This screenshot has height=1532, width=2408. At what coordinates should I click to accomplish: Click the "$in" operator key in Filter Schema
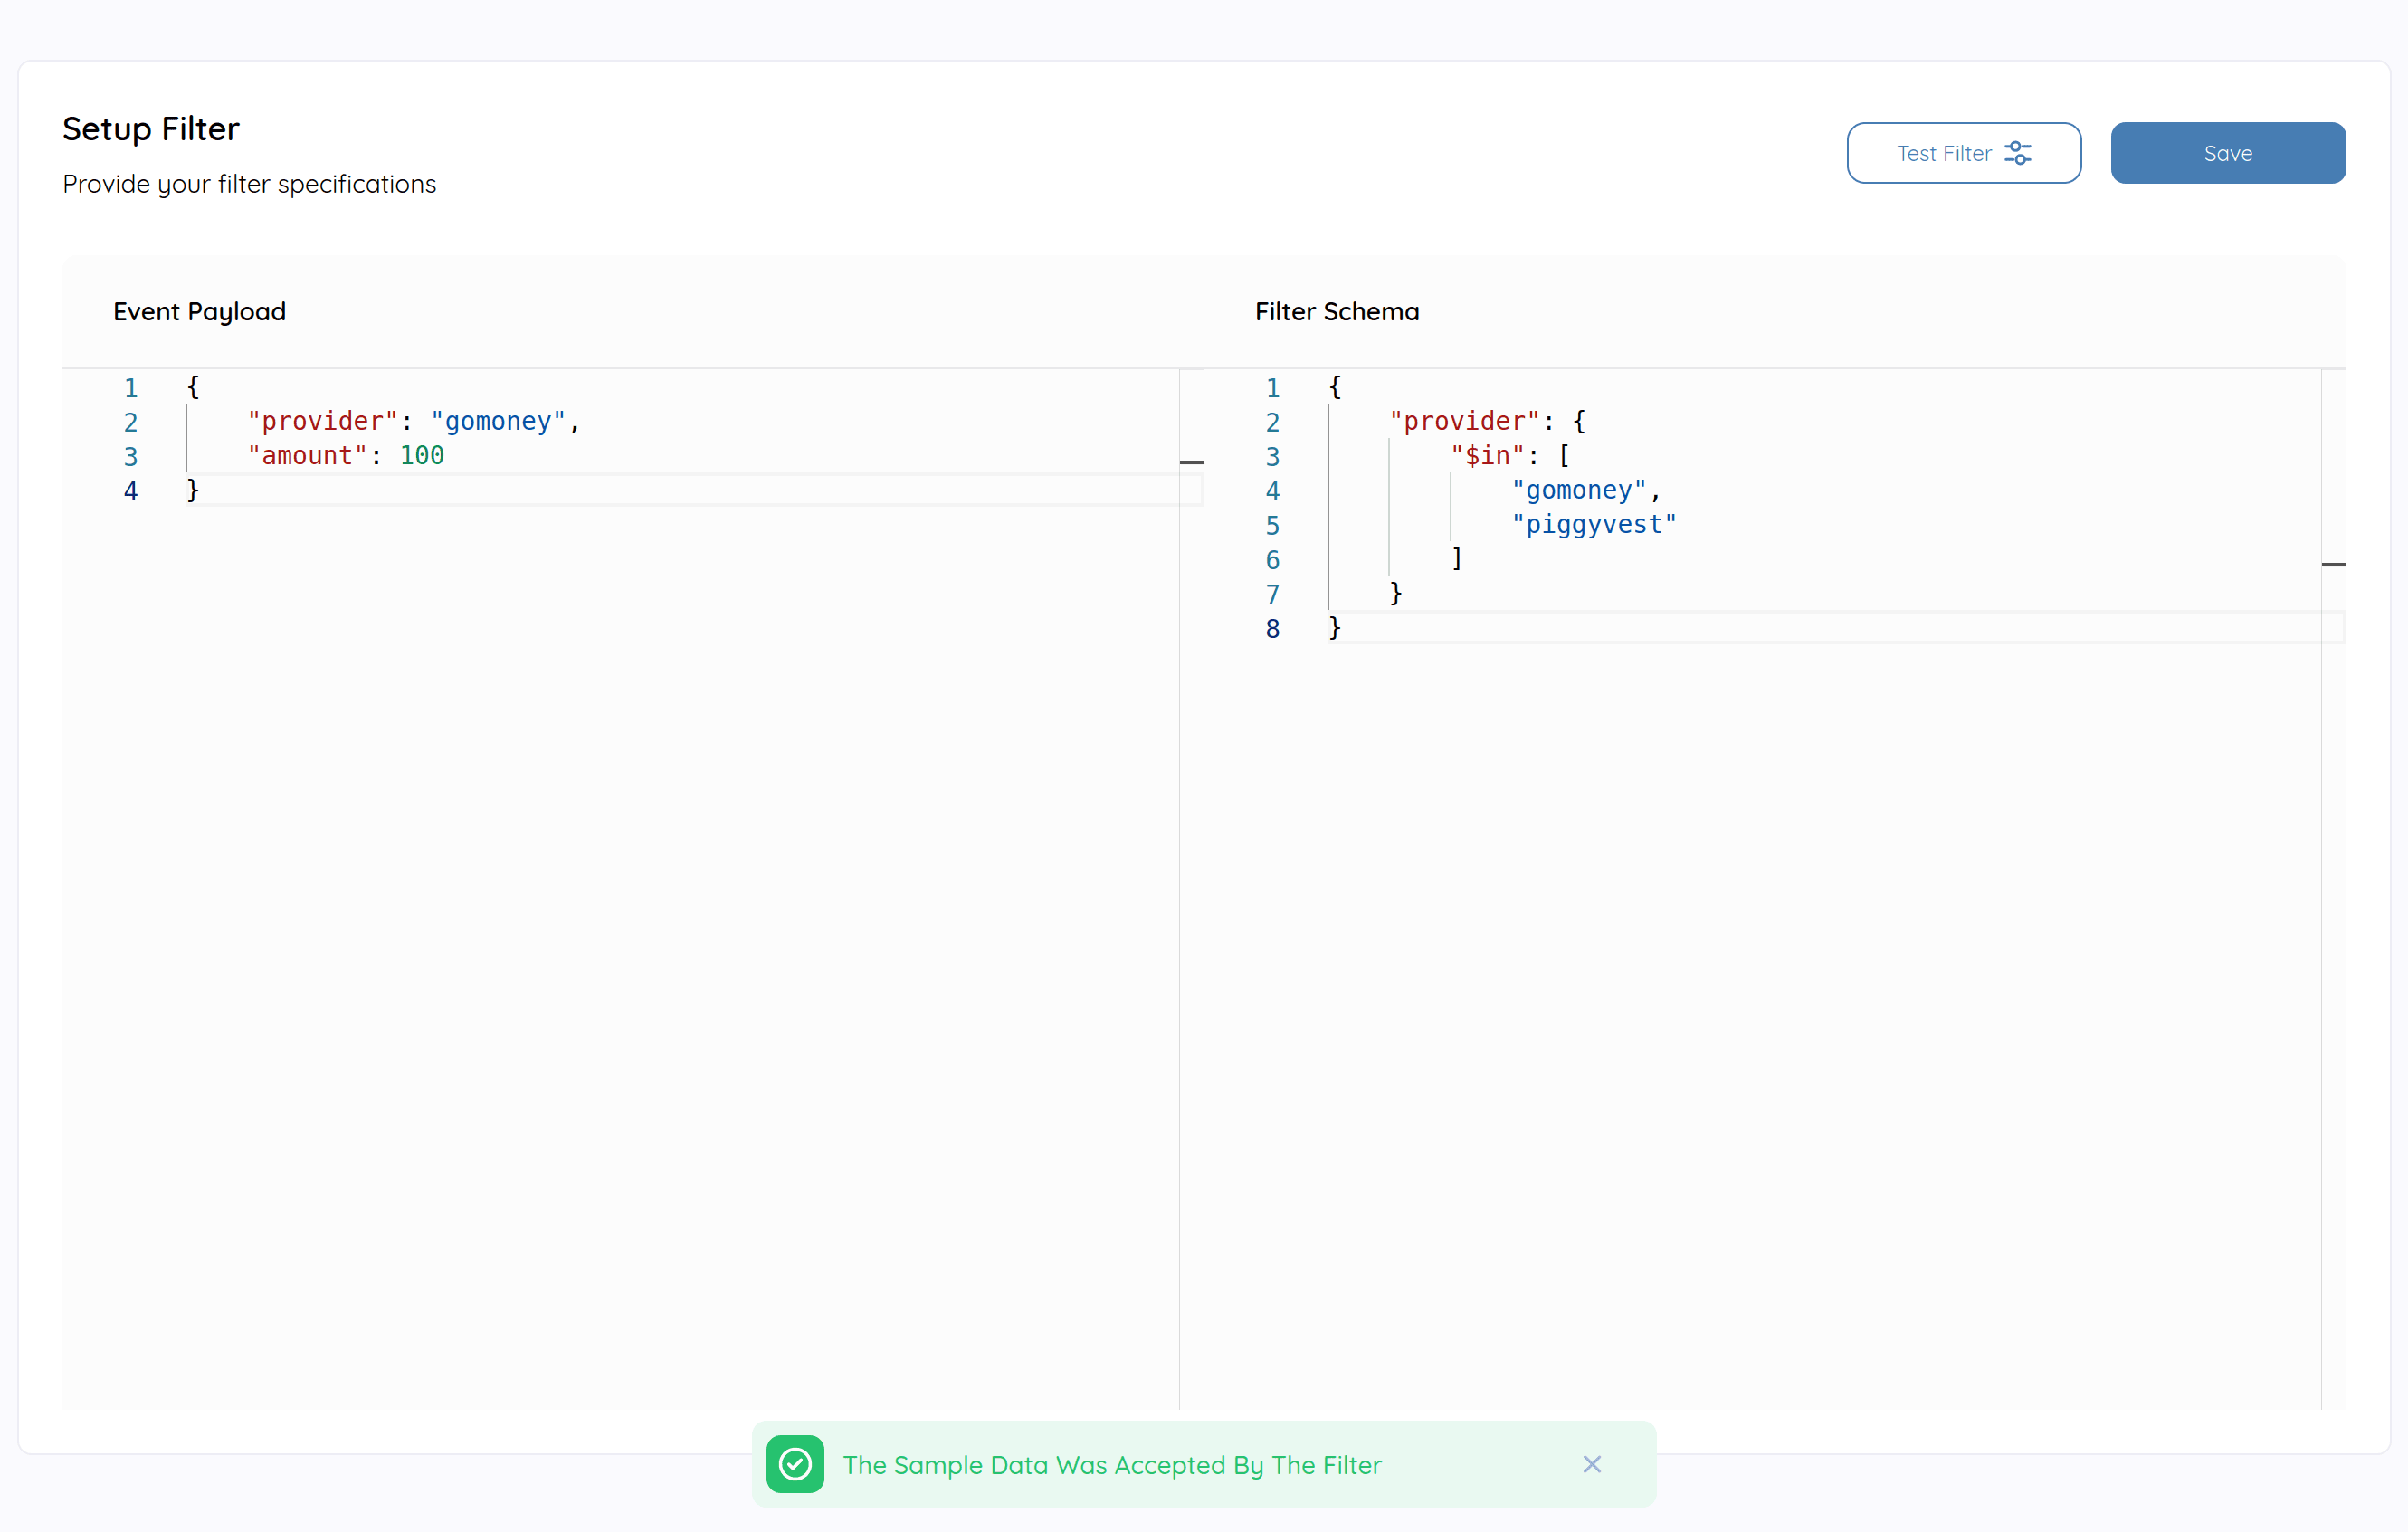pyautogui.click(x=1488, y=455)
